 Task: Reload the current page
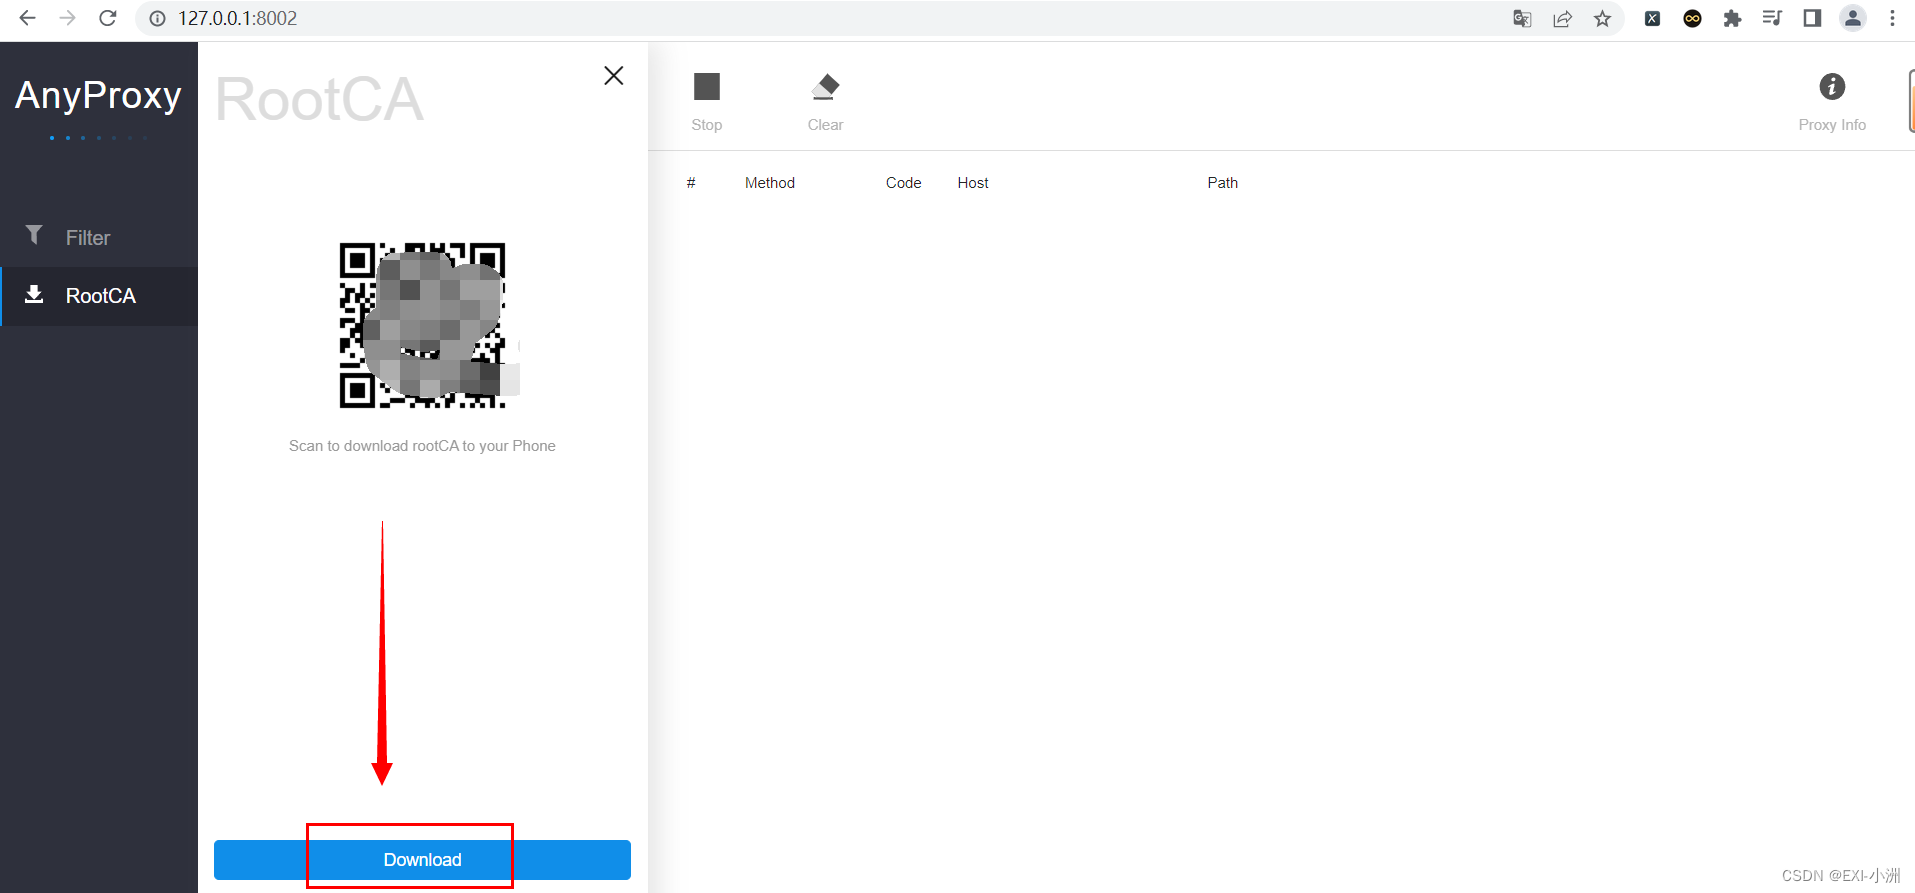(108, 18)
